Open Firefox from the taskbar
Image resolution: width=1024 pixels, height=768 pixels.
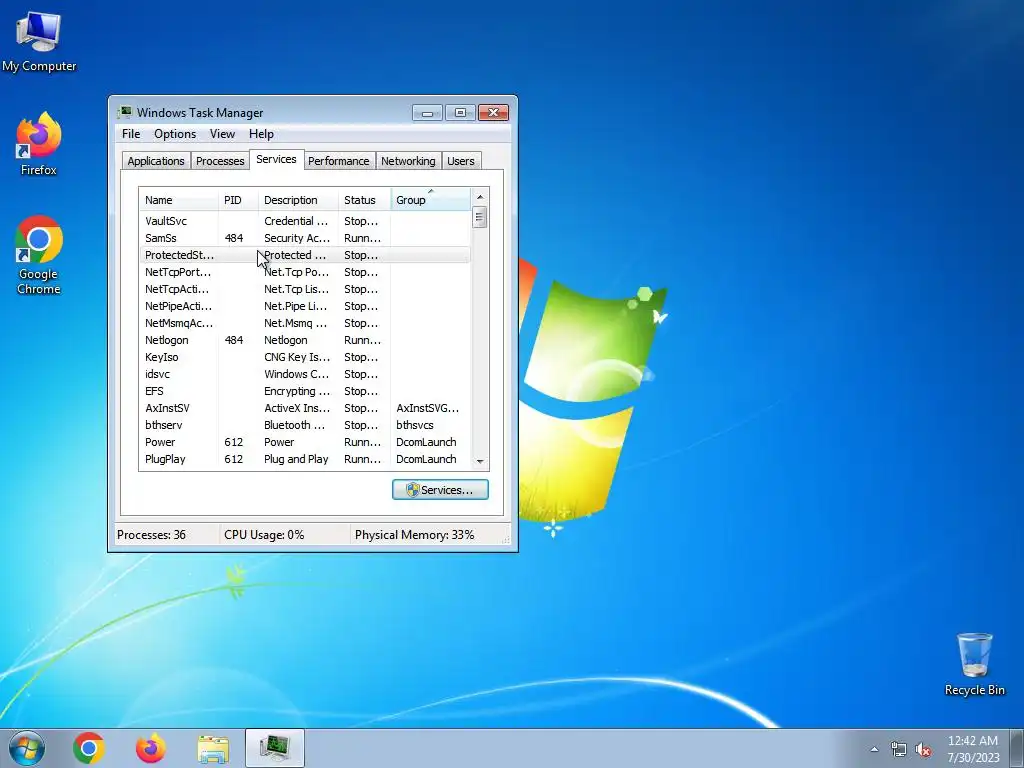pyautogui.click(x=150, y=748)
